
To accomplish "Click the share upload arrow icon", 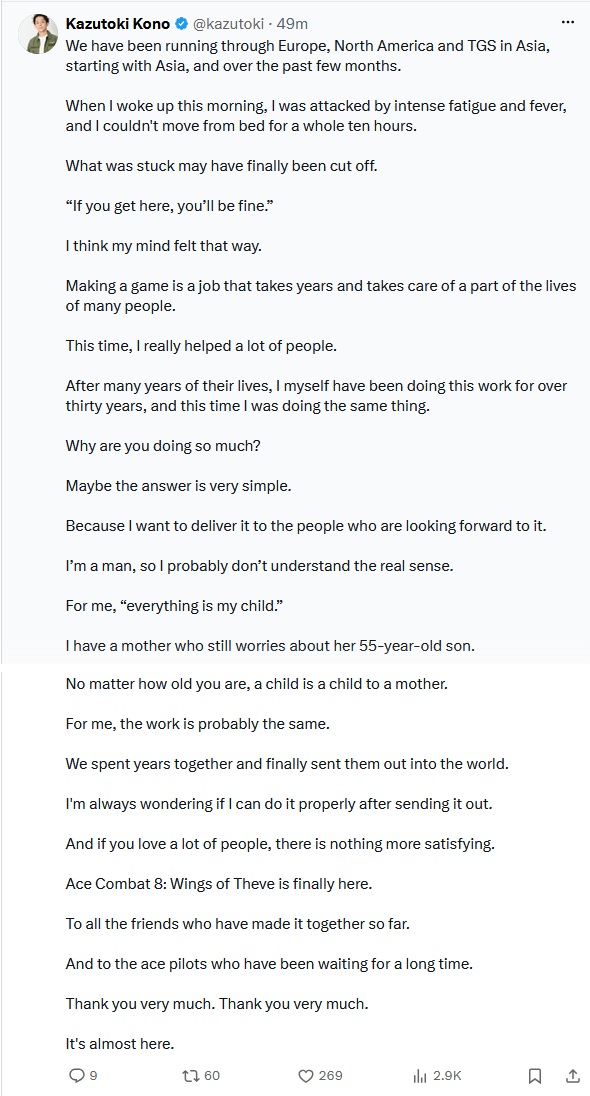I will pyautogui.click(x=572, y=1075).
